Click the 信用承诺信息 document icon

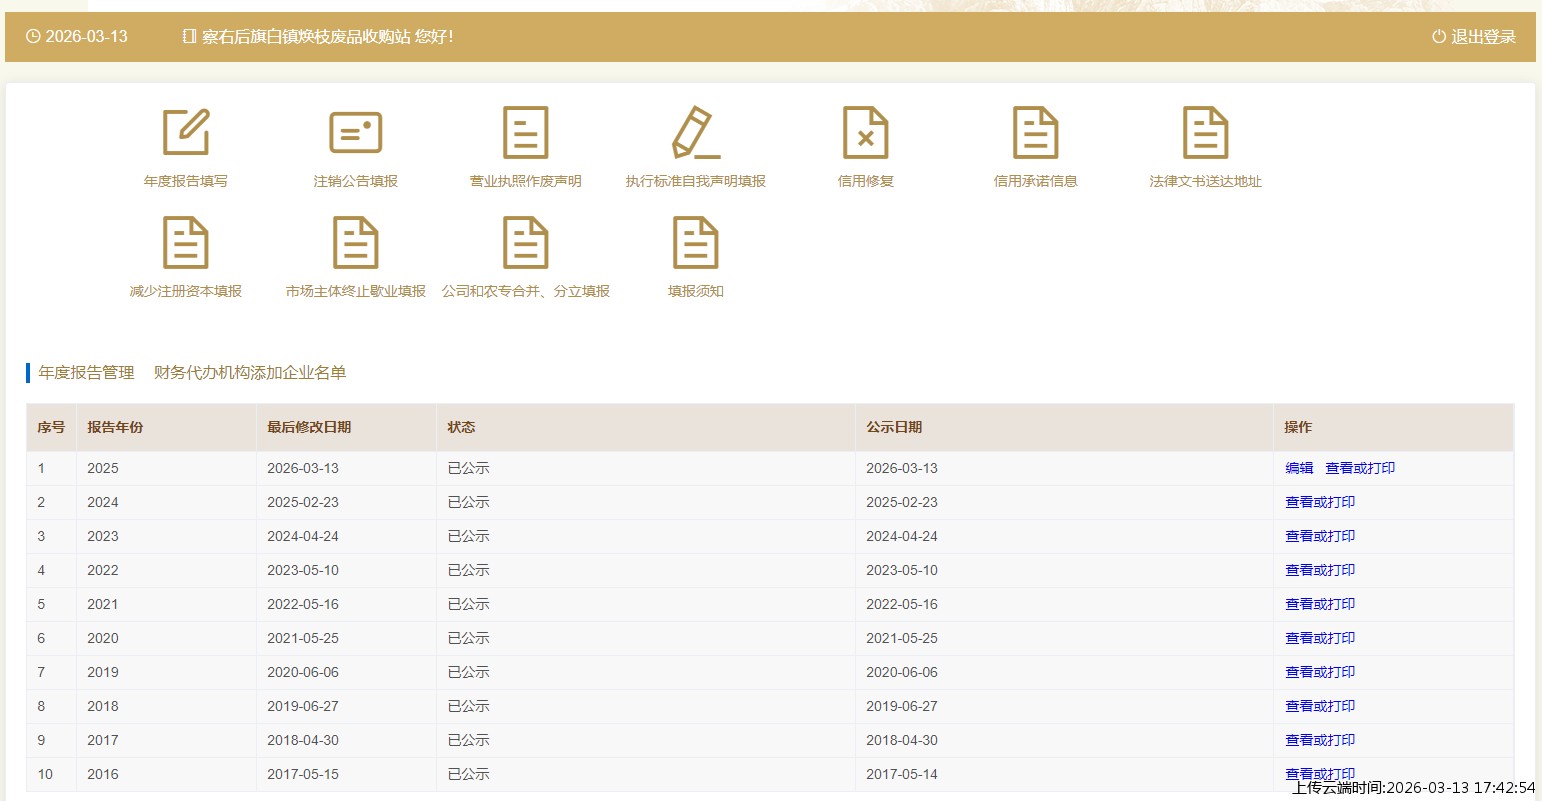[x=1036, y=133]
